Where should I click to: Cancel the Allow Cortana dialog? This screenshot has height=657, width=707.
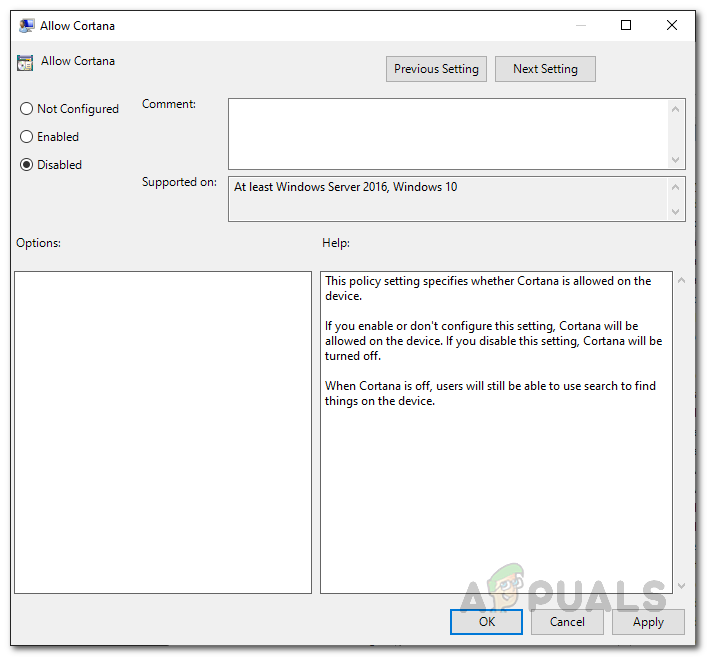pyautogui.click(x=567, y=622)
